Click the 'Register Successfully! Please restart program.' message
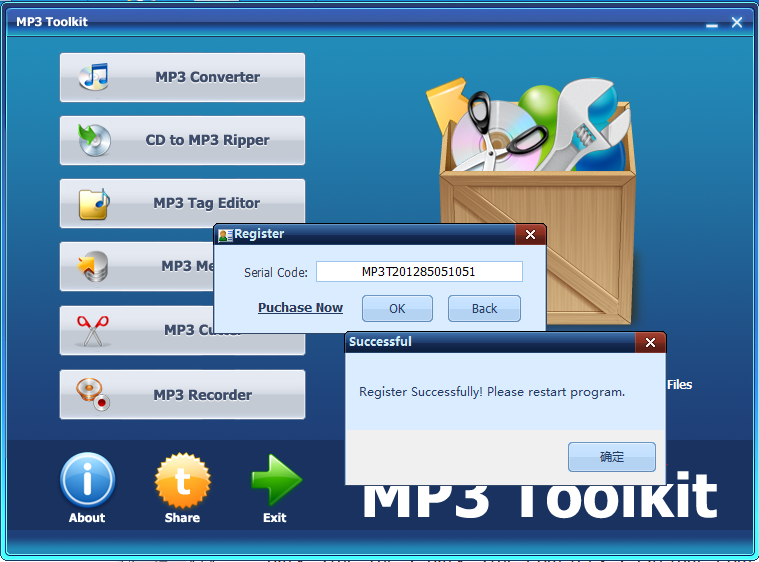 [x=492, y=392]
